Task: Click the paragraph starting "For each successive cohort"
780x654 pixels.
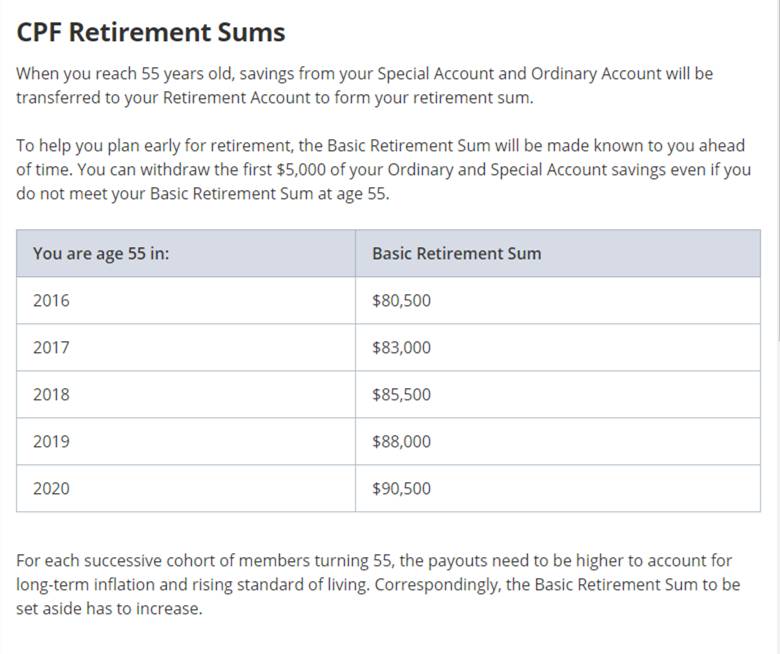Action: (x=378, y=585)
